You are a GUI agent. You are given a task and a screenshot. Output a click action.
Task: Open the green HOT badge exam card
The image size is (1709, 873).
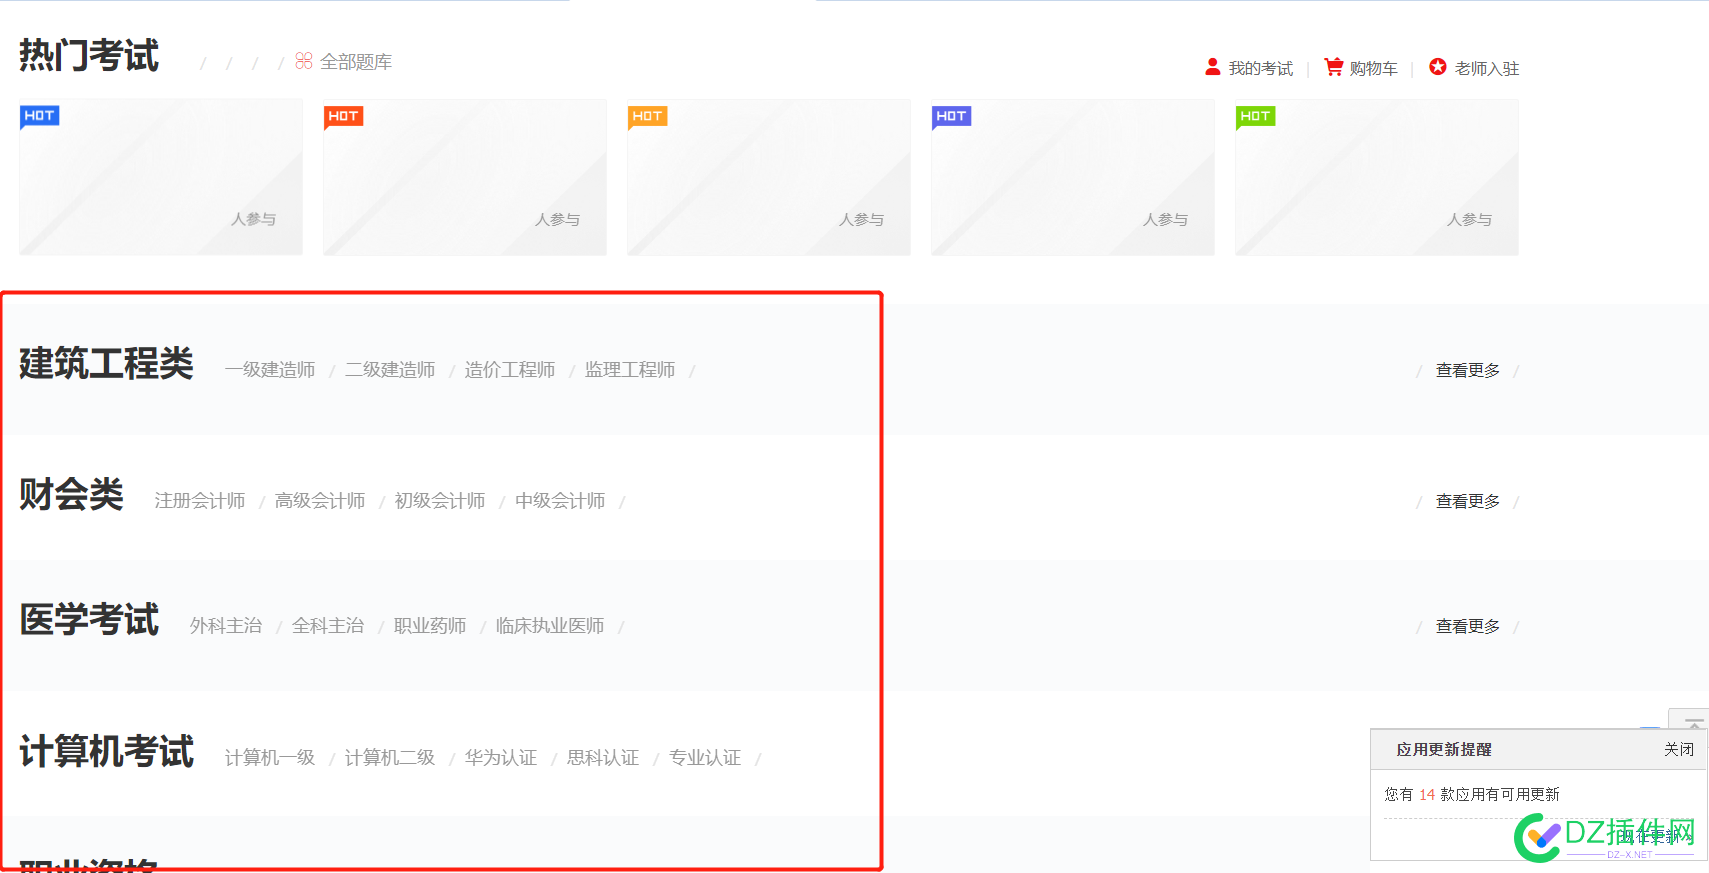[1377, 177]
